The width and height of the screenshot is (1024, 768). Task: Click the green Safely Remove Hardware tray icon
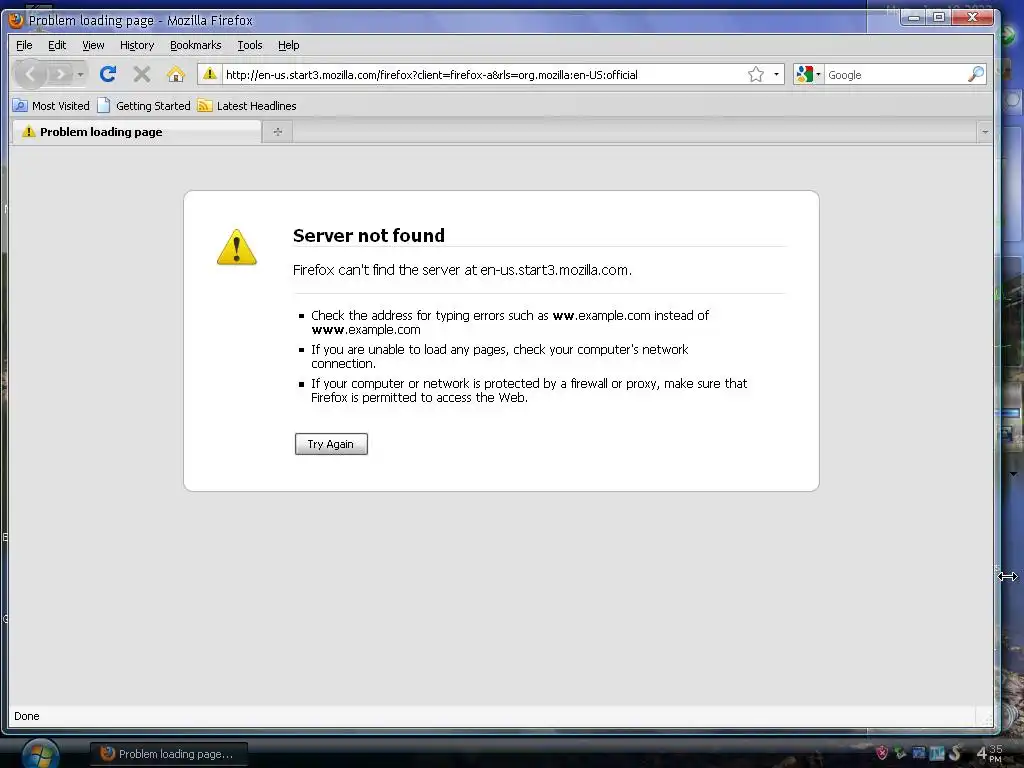tap(900, 753)
